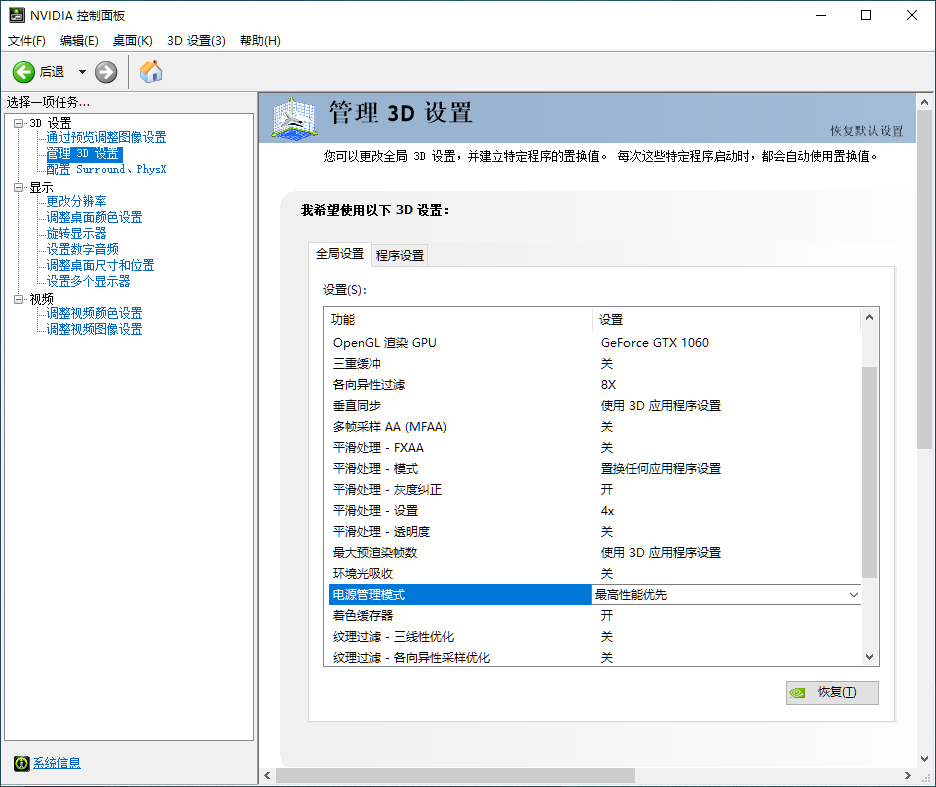Image resolution: width=936 pixels, height=787 pixels.
Task: Click the 恢复(T) button
Action: [x=832, y=693]
